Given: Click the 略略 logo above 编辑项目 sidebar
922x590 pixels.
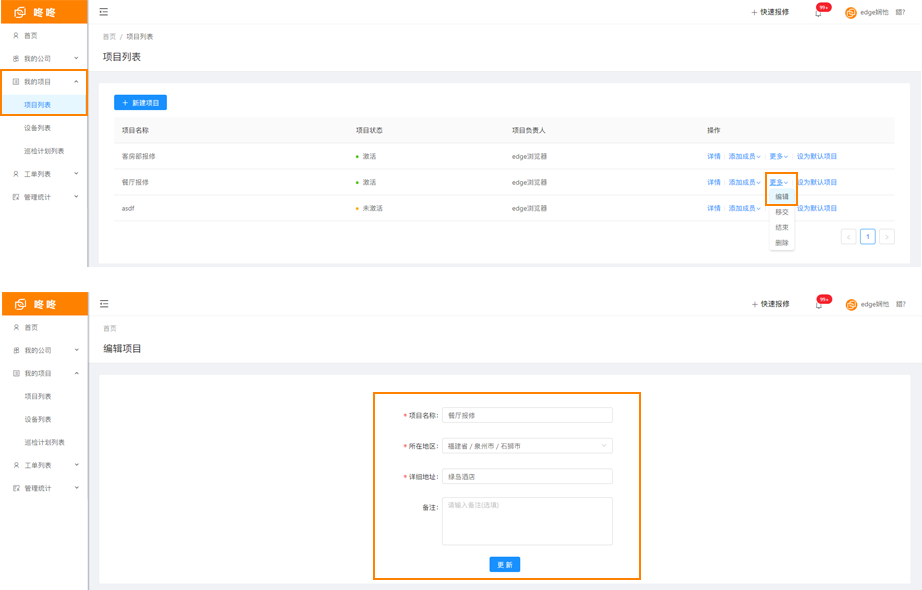Looking at the screenshot, I should (44, 304).
